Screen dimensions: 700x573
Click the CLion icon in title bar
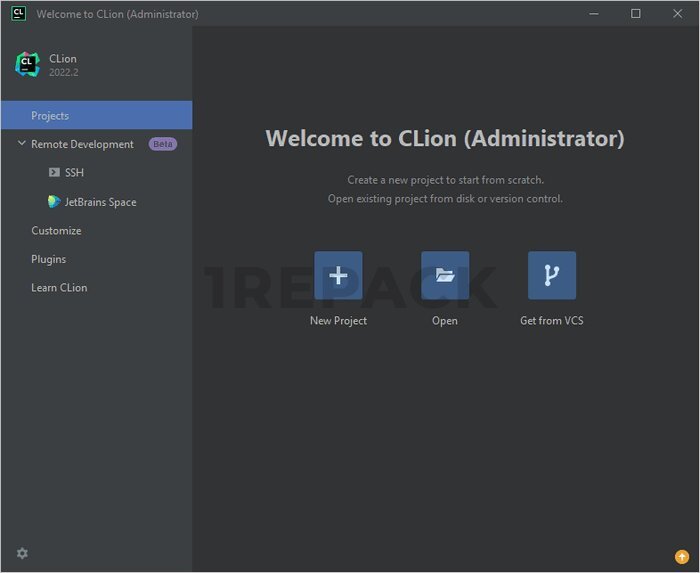click(18, 14)
